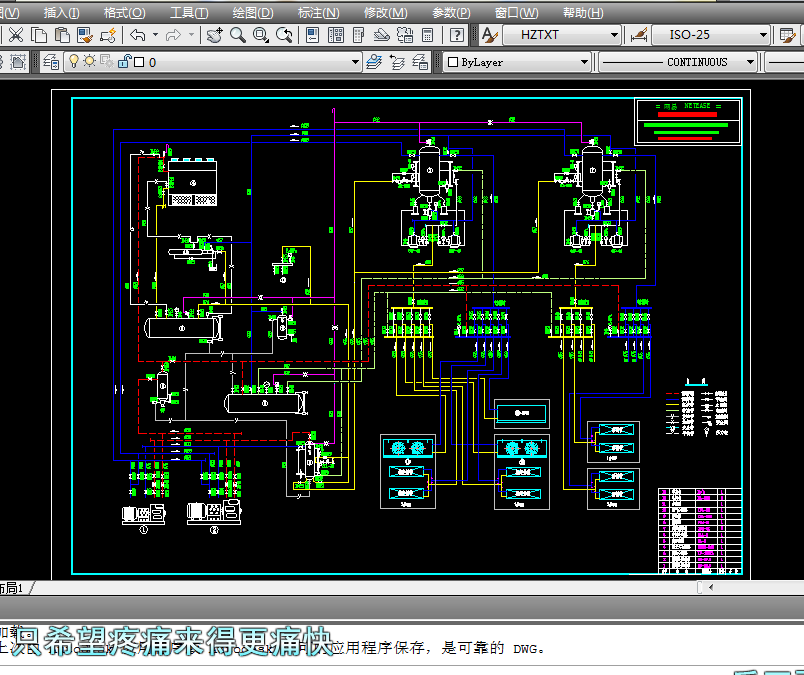This screenshot has width=804, height=675.
Task: Toggle layer 0 freeze sun icon
Action: click(x=90, y=62)
